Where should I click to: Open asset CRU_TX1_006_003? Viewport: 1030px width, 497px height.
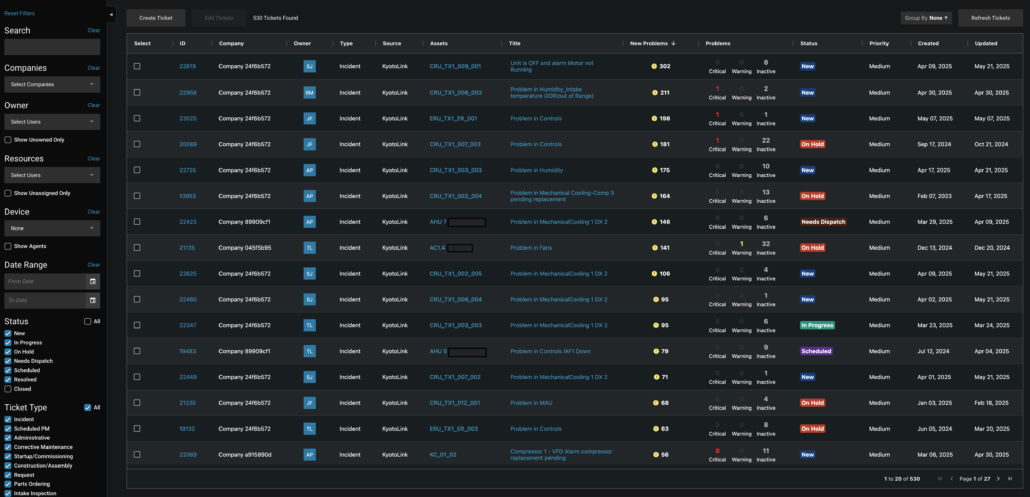click(x=455, y=93)
